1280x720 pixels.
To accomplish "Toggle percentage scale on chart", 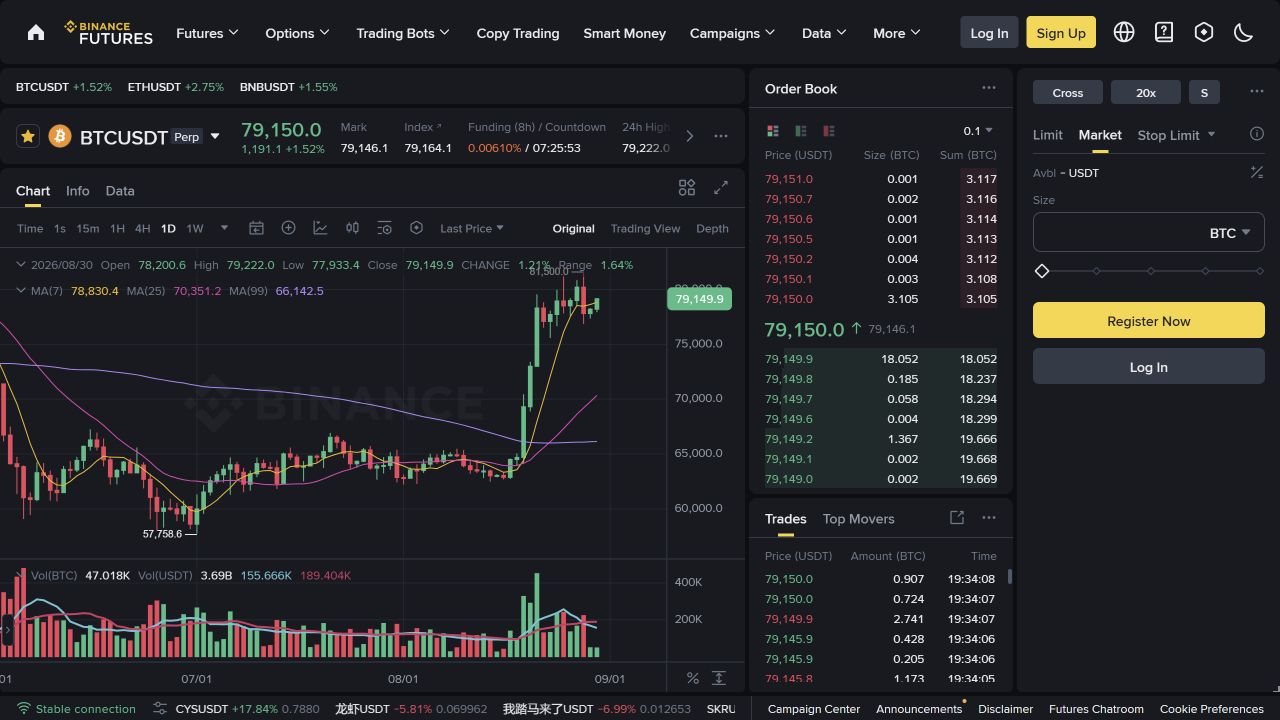I will [x=692, y=678].
